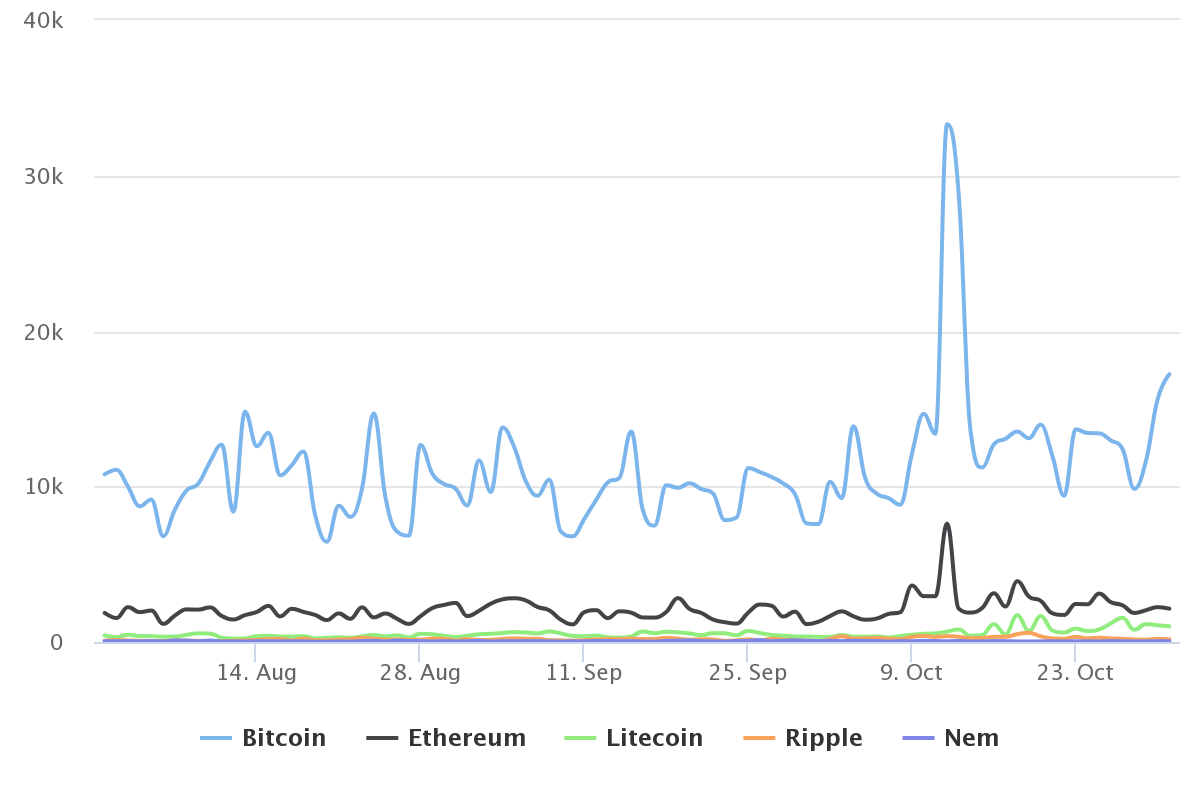Screen dimensions: 1200x800
Task: Click the green Litecoin legend line marker
Action: point(580,738)
